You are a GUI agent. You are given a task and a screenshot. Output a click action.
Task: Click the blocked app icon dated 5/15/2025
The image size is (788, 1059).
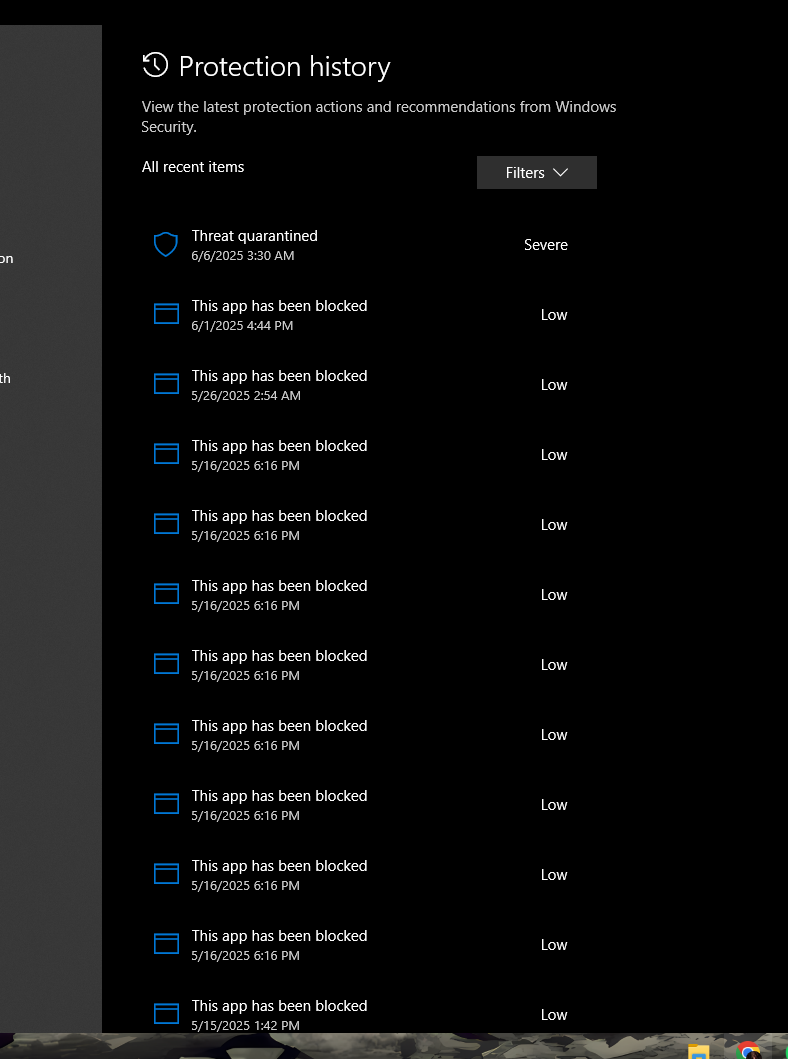click(166, 1013)
